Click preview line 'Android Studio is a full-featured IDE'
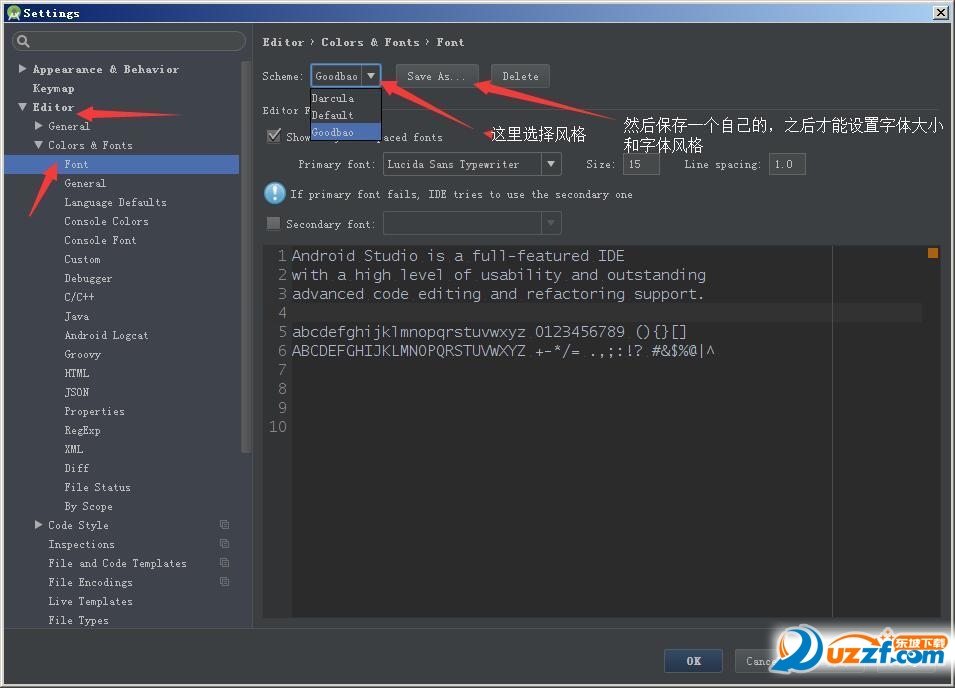Image resolution: width=955 pixels, height=688 pixels. pyautogui.click(x=458, y=256)
